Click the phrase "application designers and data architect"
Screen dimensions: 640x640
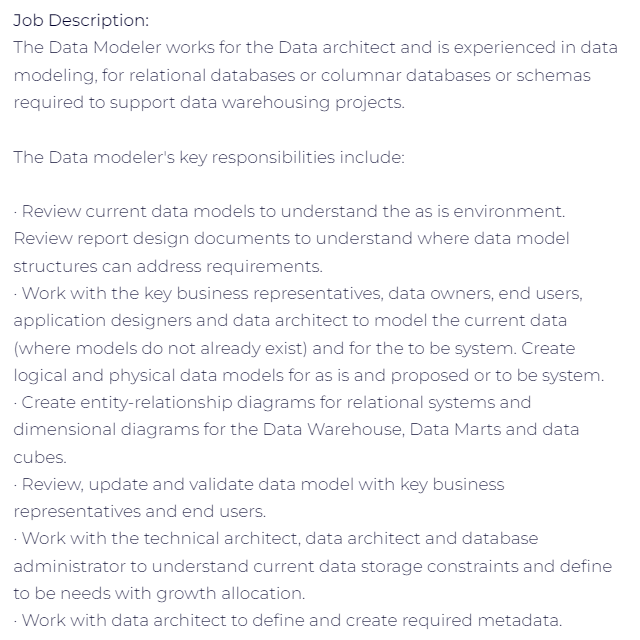pos(170,320)
